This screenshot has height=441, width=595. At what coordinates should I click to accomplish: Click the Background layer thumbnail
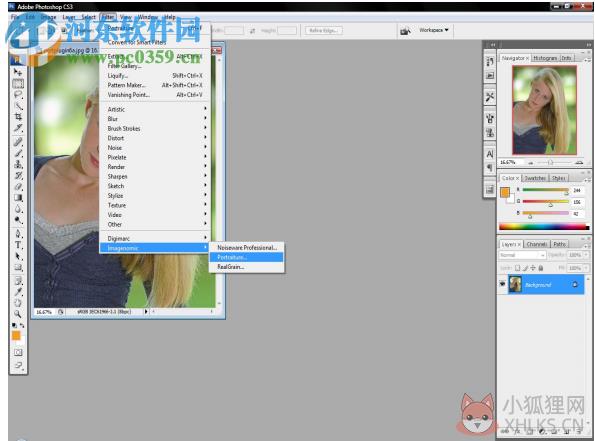[515, 284]
